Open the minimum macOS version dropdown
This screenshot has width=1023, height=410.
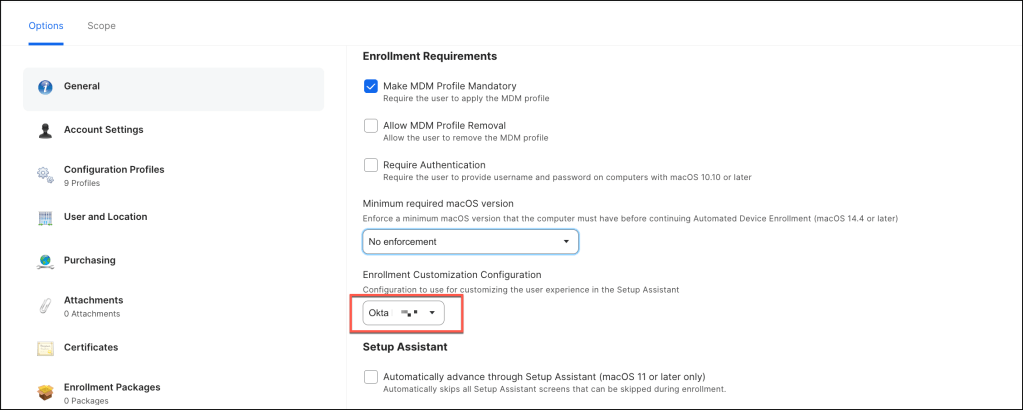(x=470, y=241)
